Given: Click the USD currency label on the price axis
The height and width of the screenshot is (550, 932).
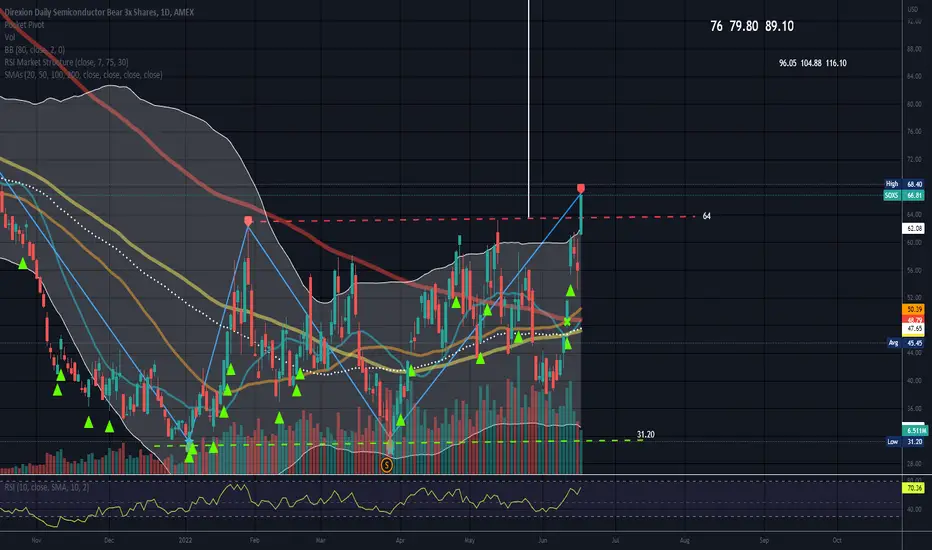Looking at the screenshot, I should [913, 9].
